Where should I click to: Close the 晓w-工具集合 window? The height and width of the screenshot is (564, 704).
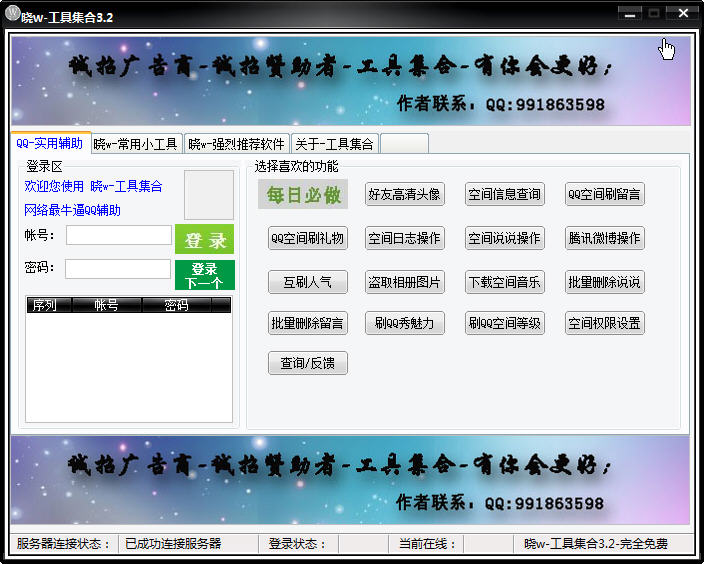(683, 13)
